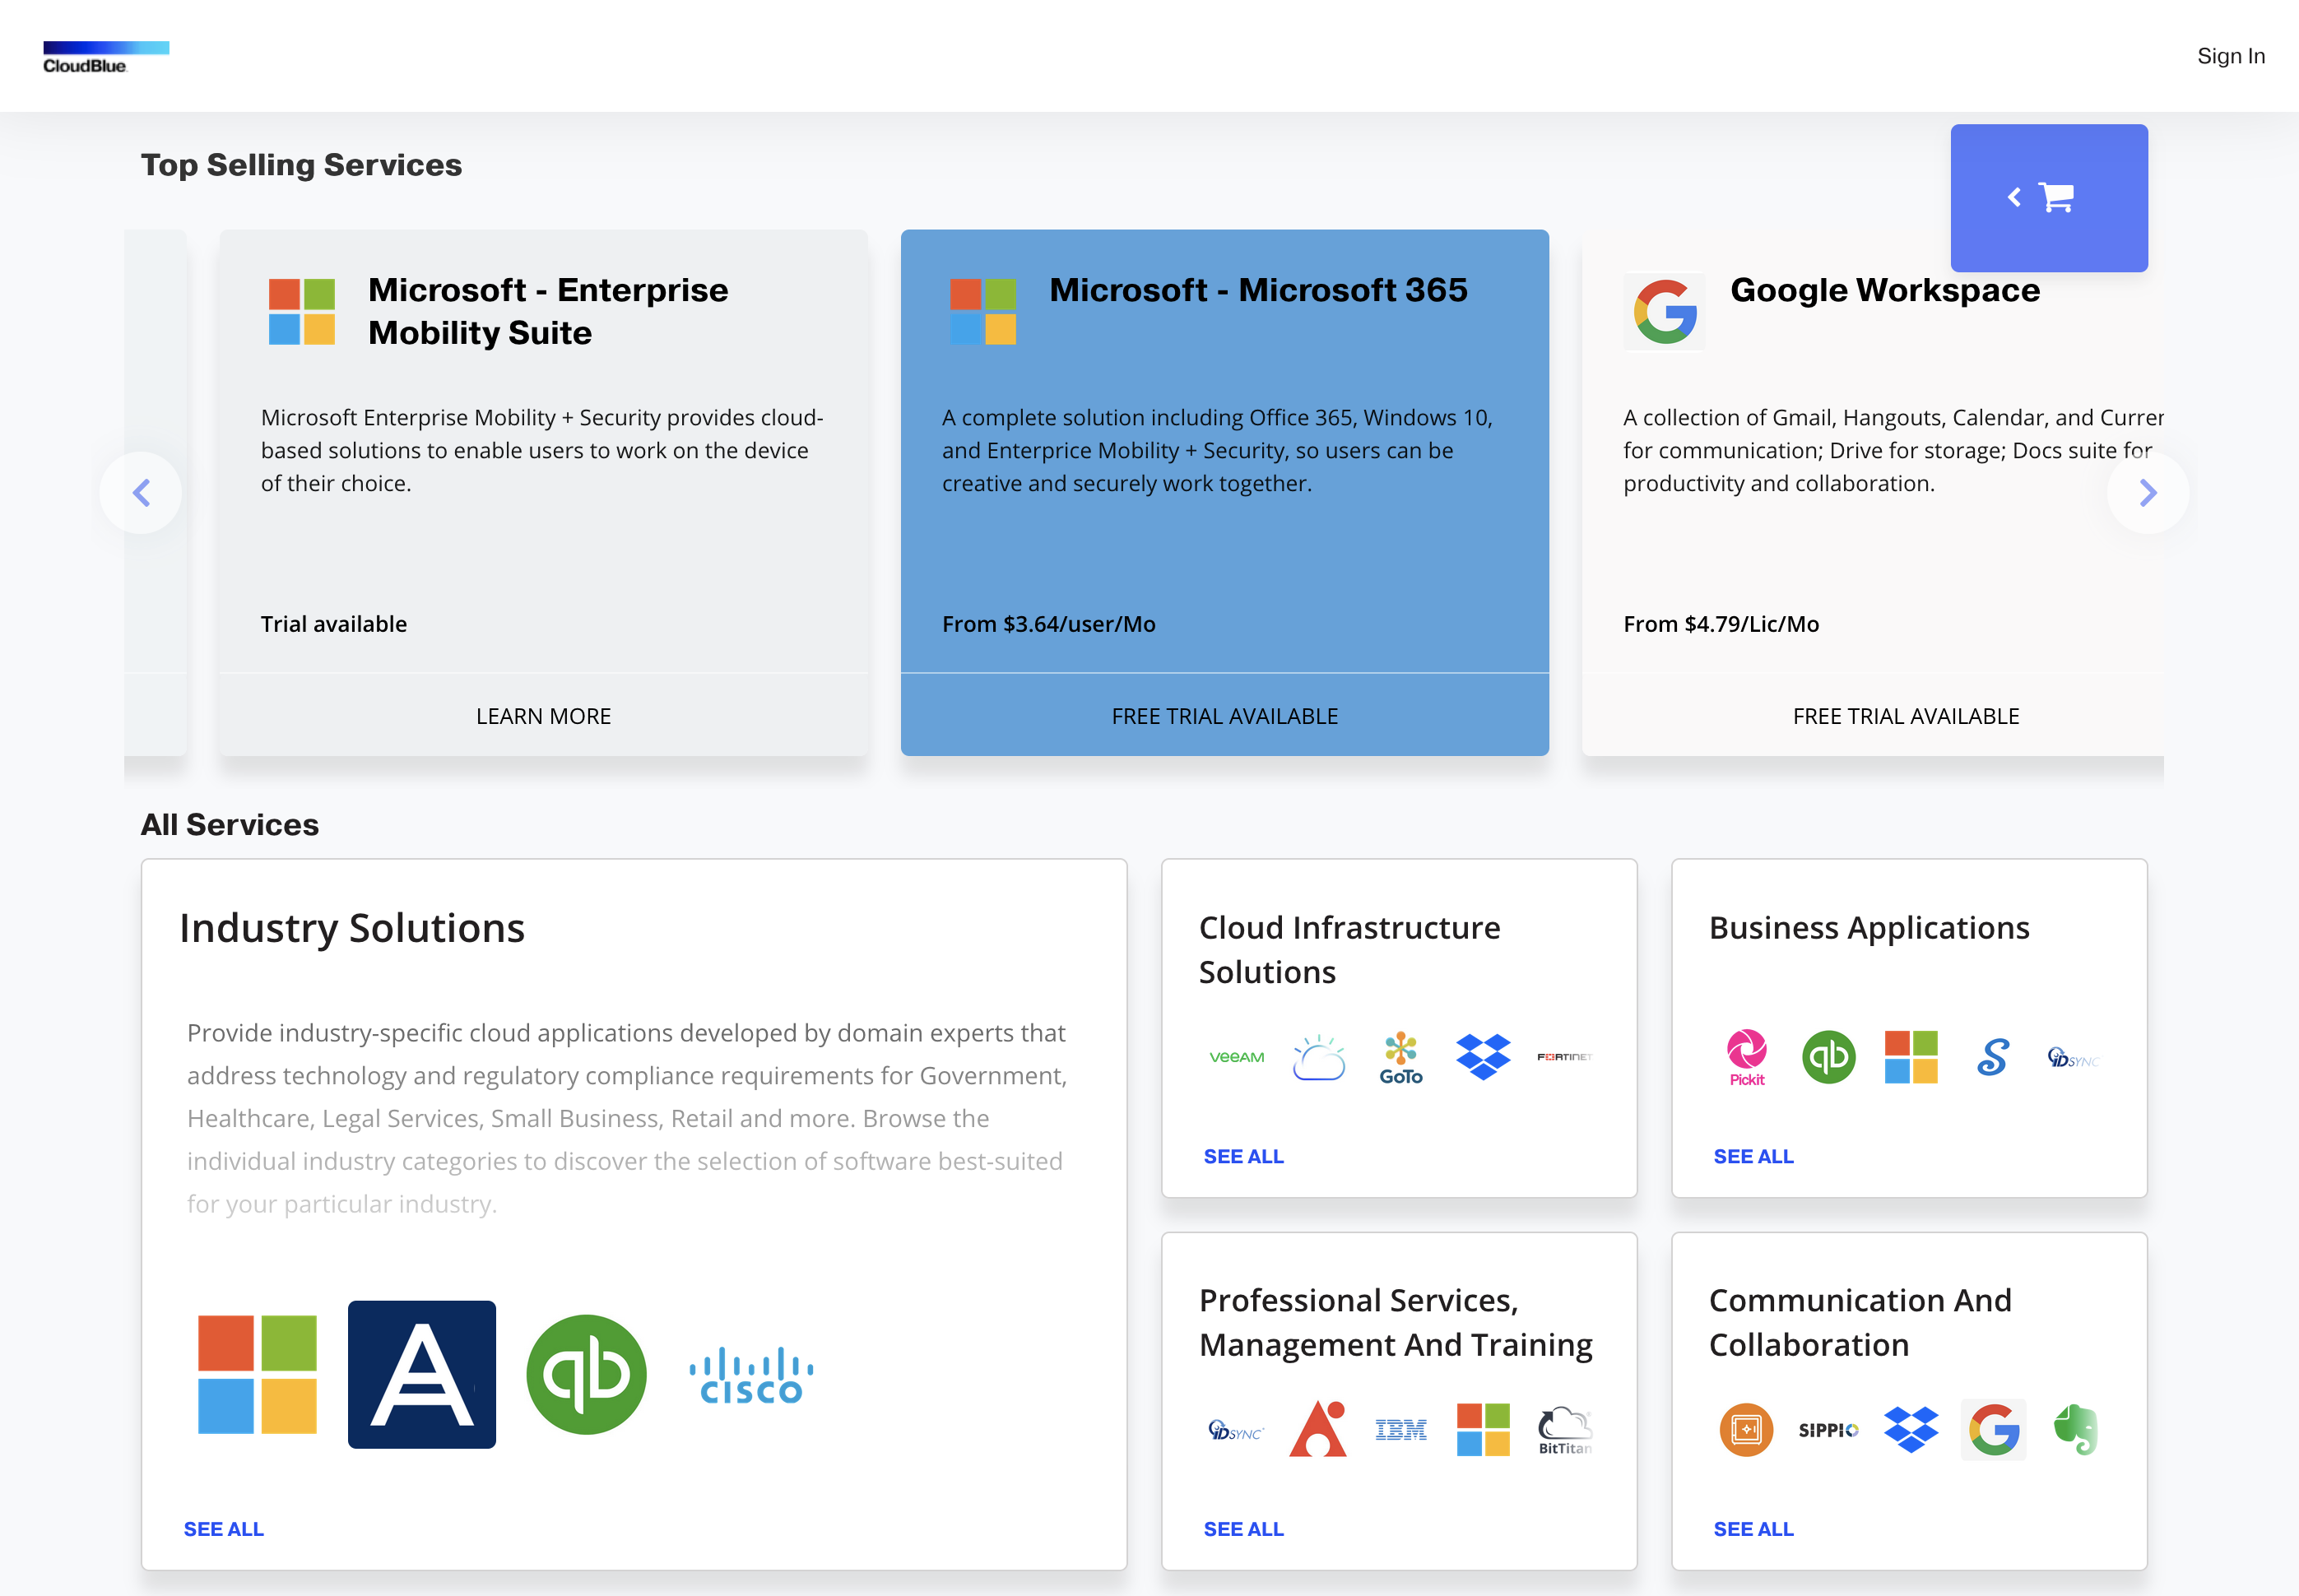Click the partially visible card left of Enterprise Mobility
The image size is (2299, 1596).
(155, 492)
